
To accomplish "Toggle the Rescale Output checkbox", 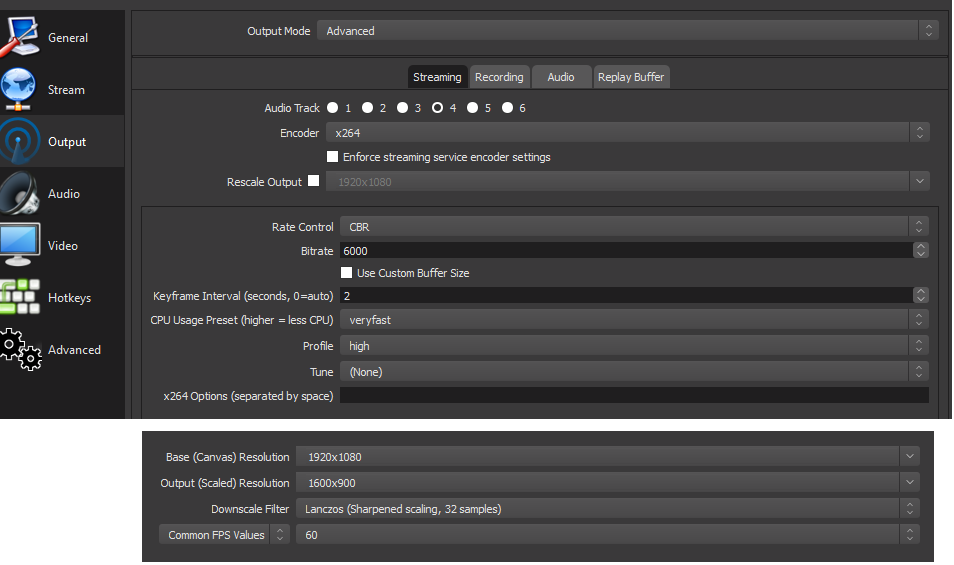I will click(x=313, y=181).
